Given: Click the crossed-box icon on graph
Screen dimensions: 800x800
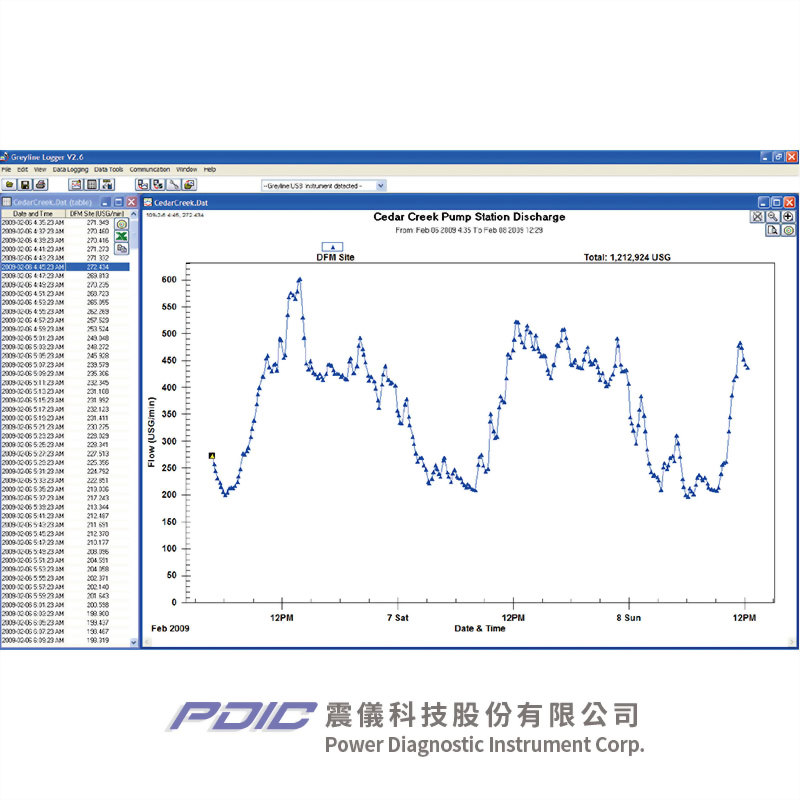Looking at the screenshot, I should coord(757,217).
